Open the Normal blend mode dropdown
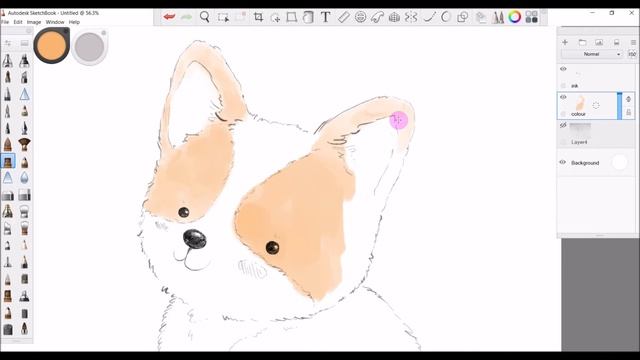This screenshot has height=360, width=640. [x=591, y=54]
